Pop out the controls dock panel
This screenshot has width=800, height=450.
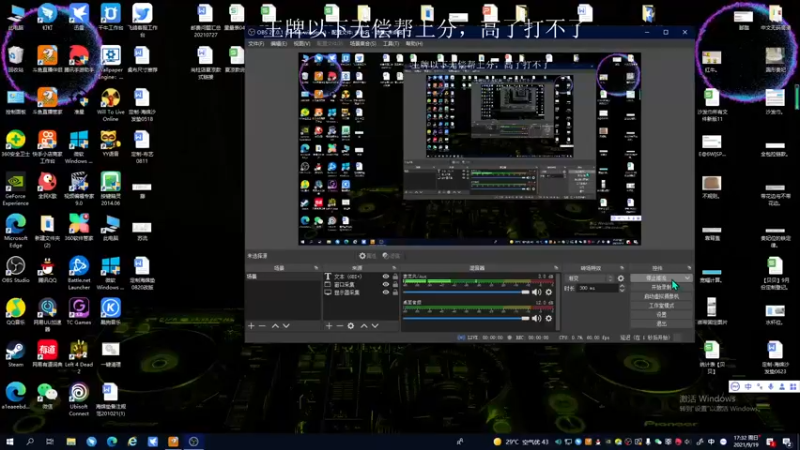coord(689,268)
